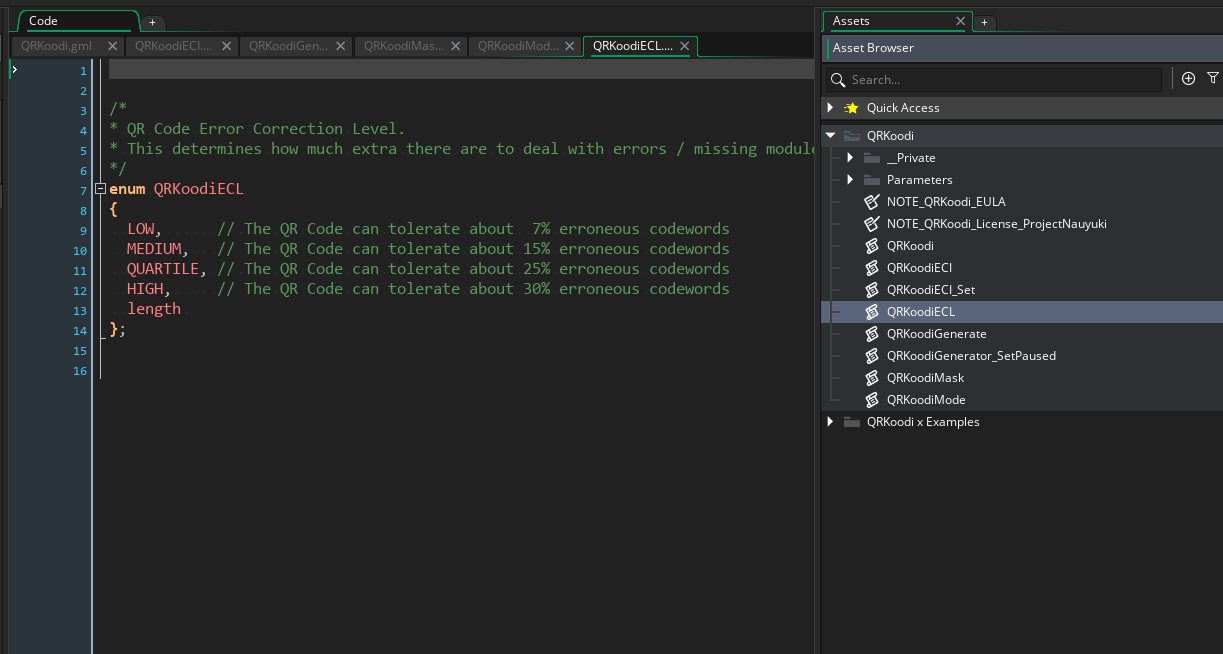This screenshot has height=654, width=1223.
Task: Click the enum name QRKoodiECL in code
Action: click(199, 189)
